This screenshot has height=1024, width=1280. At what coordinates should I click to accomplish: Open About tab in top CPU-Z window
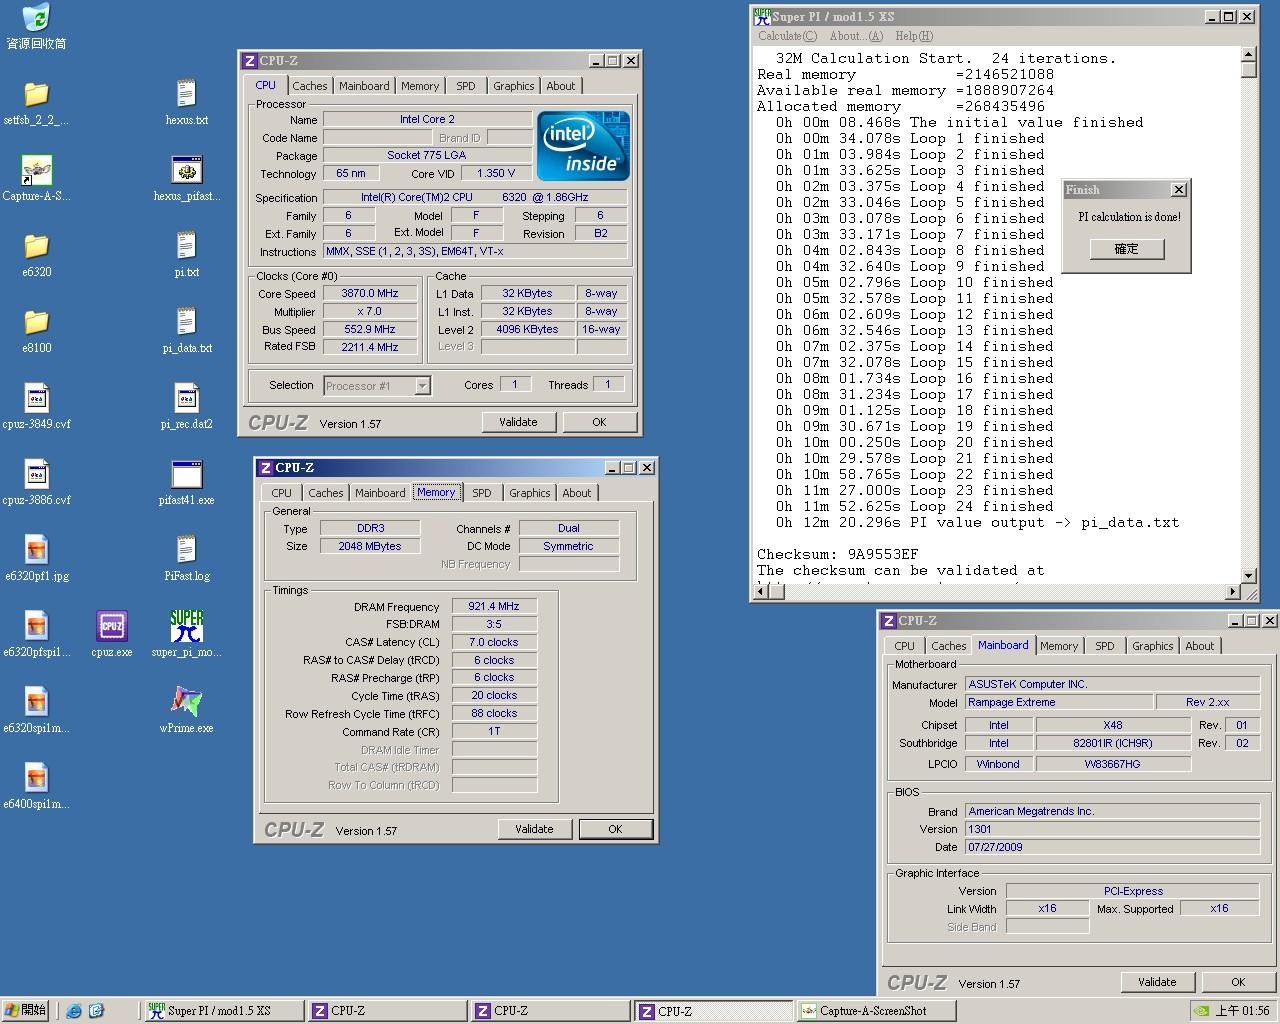point(561,86)
